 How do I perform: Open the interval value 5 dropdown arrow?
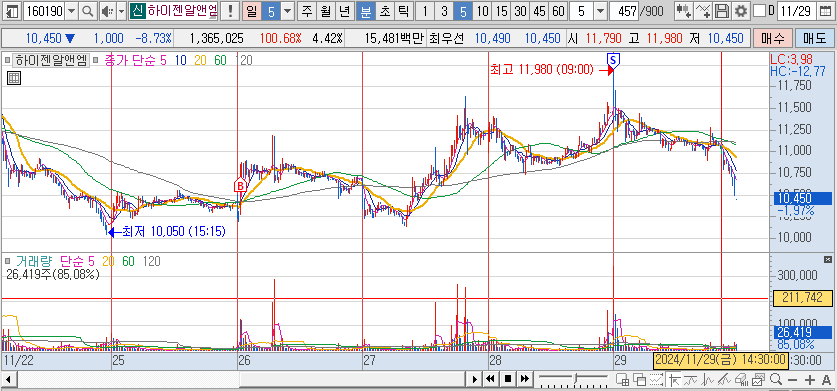(x=601, y=11)
